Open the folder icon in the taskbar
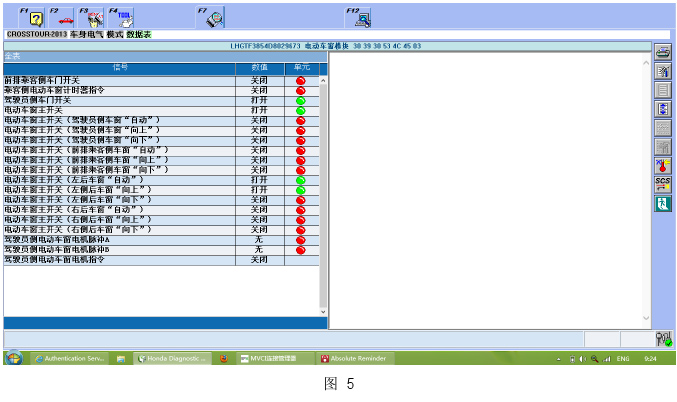The image size is (677, 402). pos(121,358)
